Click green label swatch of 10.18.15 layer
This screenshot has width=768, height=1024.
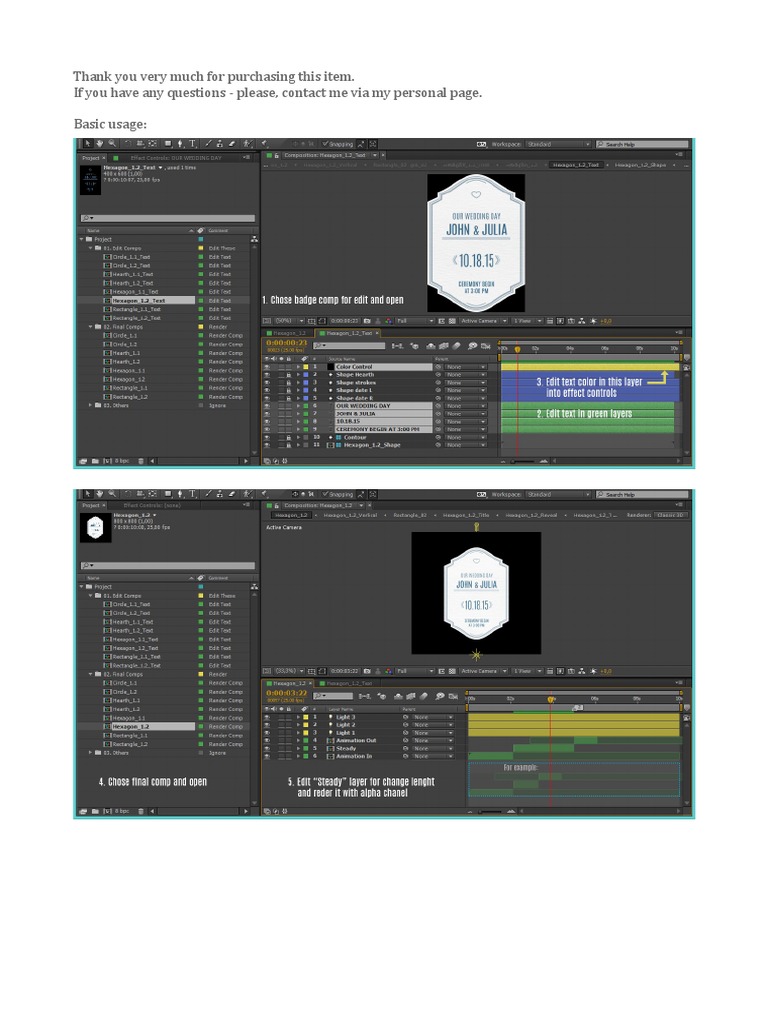click(x=305, y=422)
